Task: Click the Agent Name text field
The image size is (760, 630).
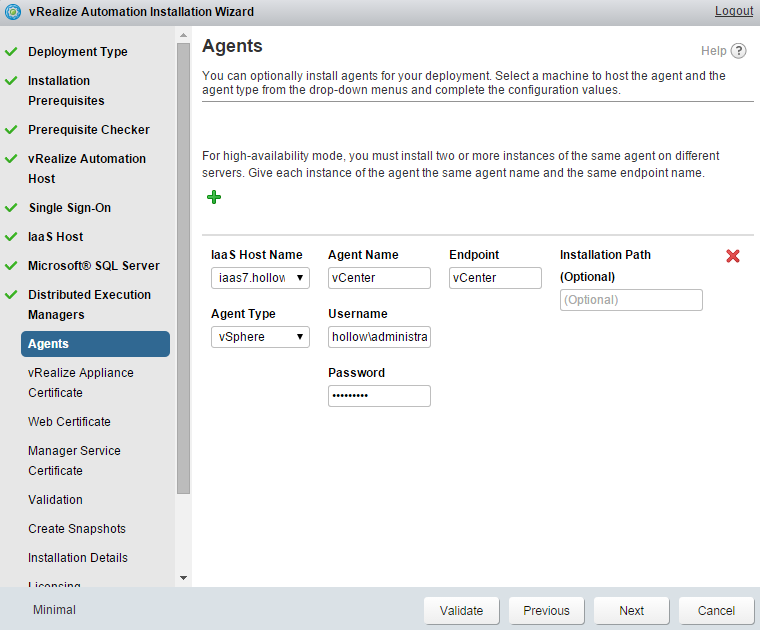Action: click(x=379, y=278)
